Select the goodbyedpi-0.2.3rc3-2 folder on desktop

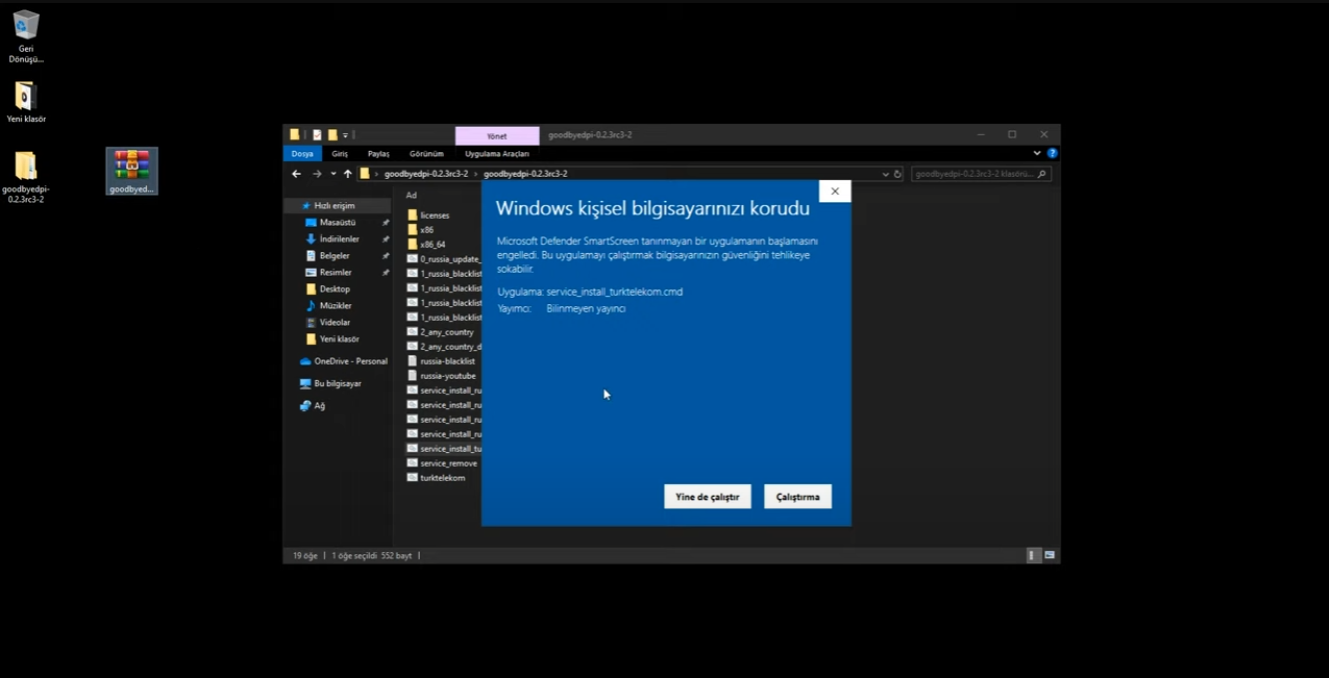click(26, 177)
